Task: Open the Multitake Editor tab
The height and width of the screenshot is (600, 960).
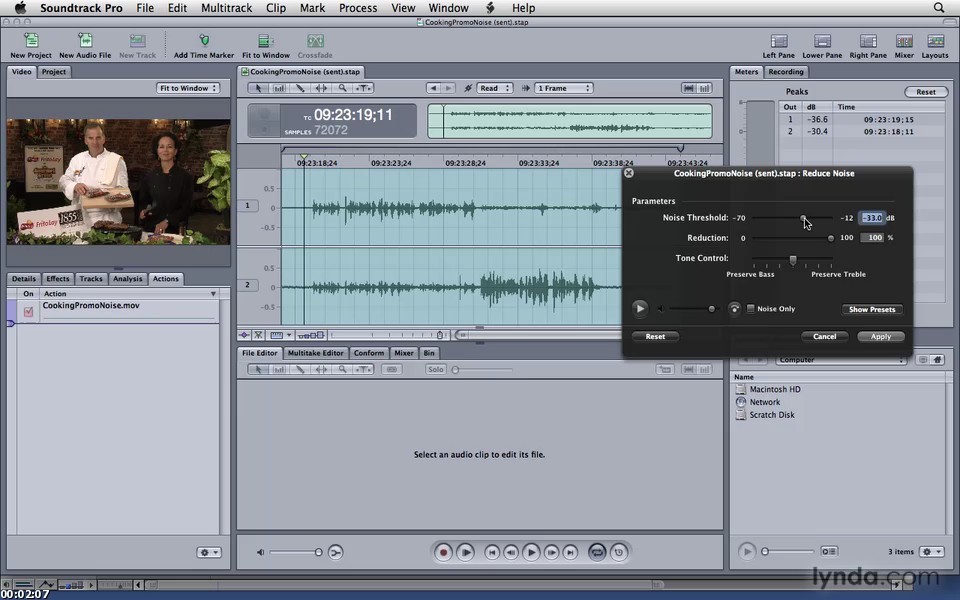Action: pos(315,353)
